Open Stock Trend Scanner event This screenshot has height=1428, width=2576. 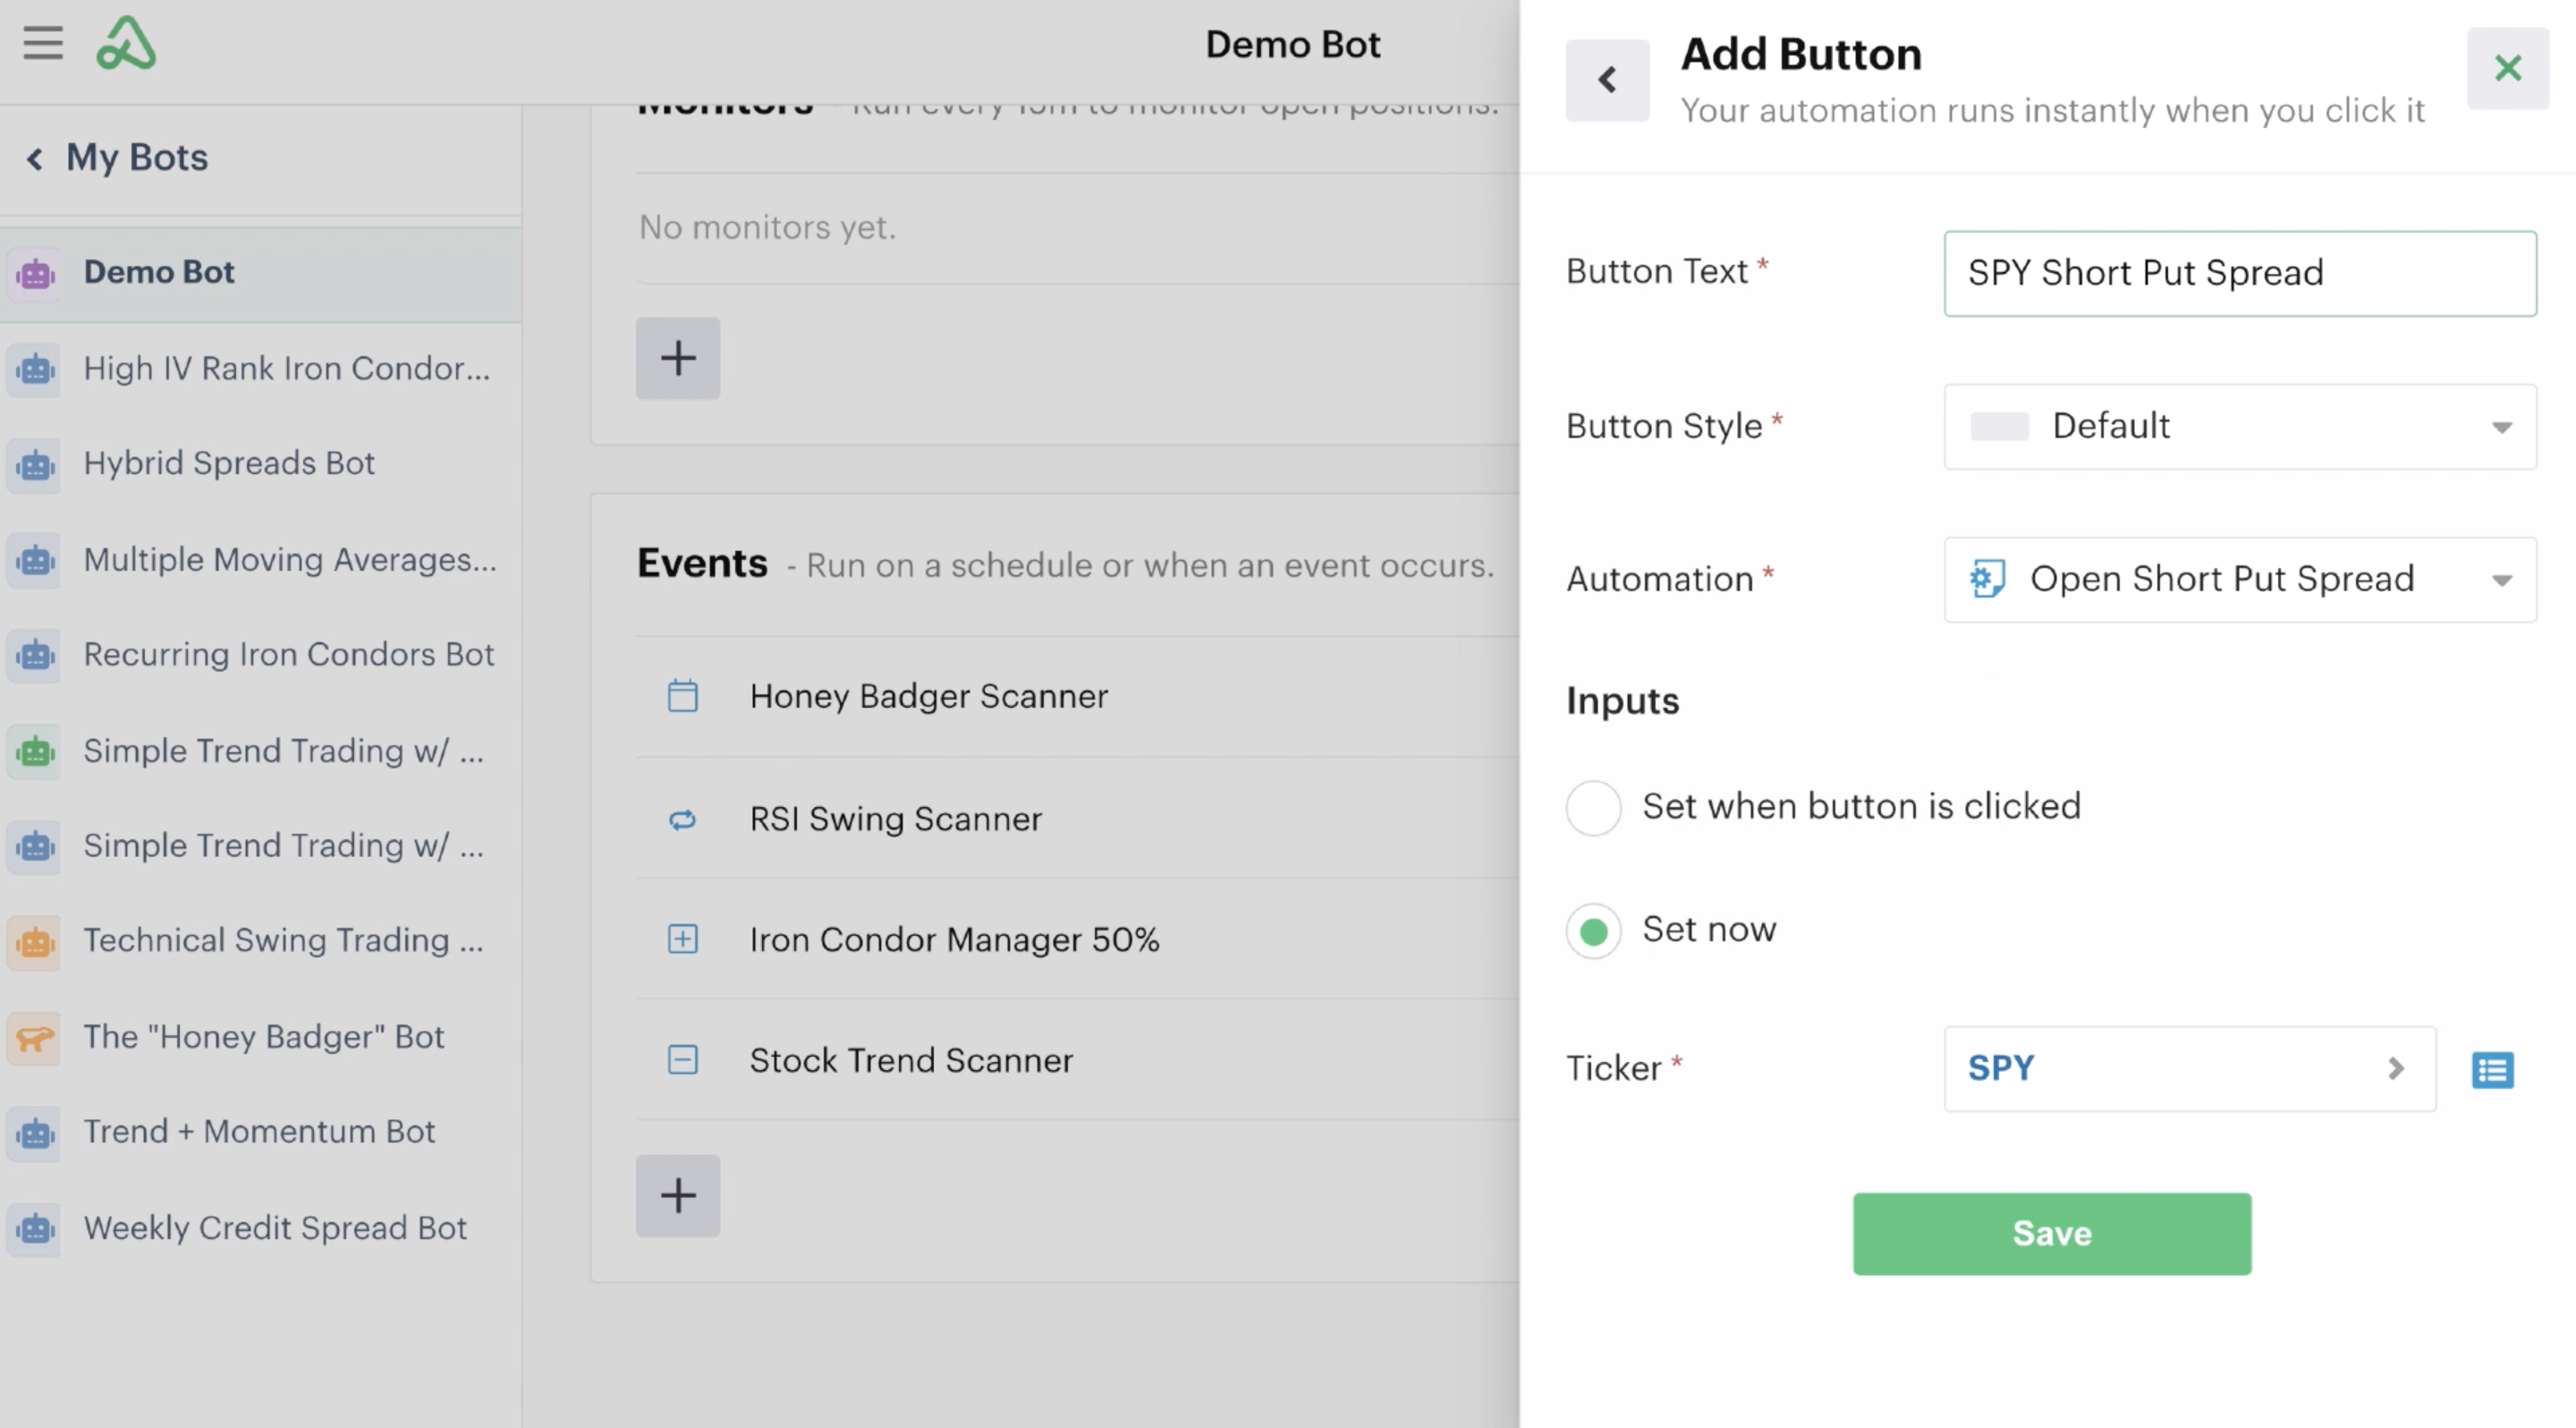[912, 1061]
